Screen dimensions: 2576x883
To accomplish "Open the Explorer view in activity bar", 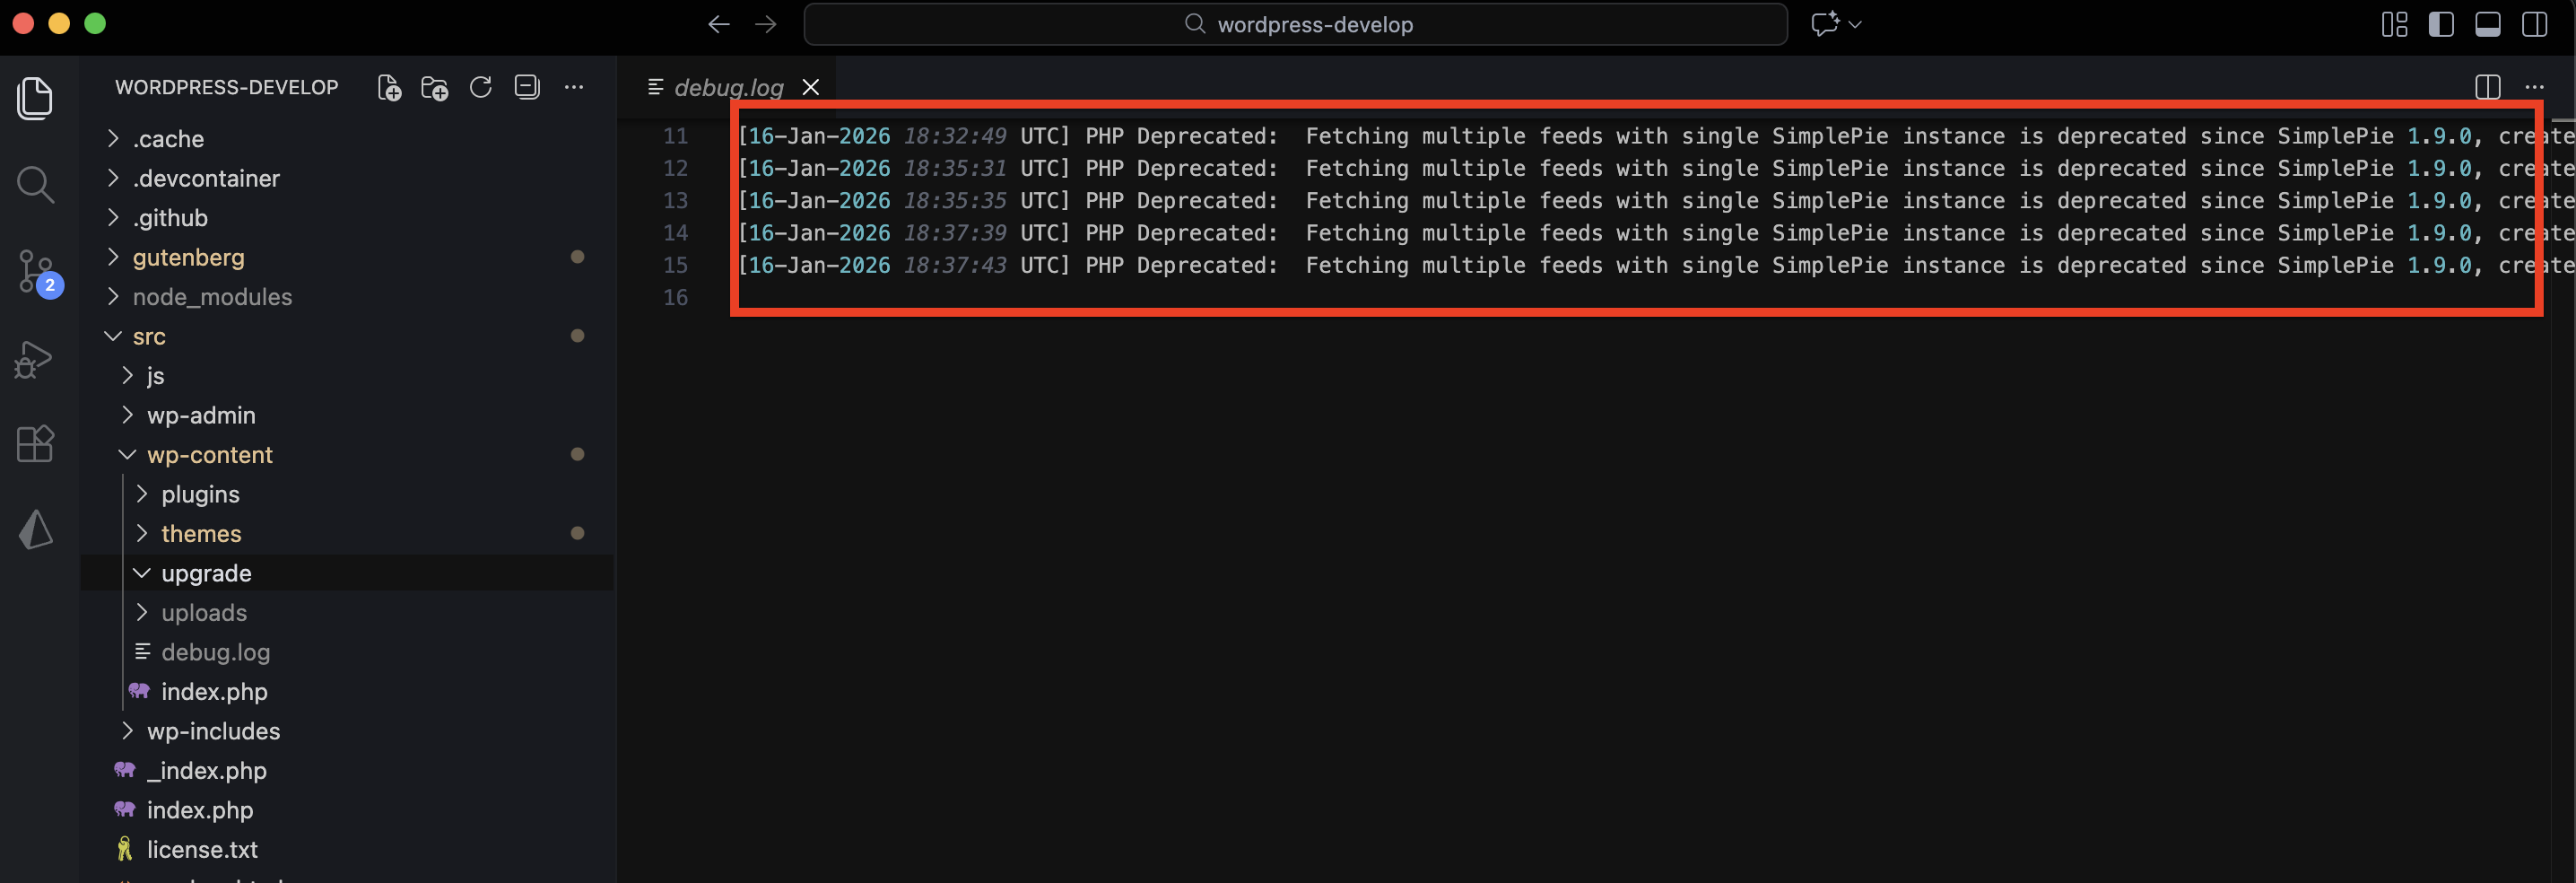I will tap(35, 98).
